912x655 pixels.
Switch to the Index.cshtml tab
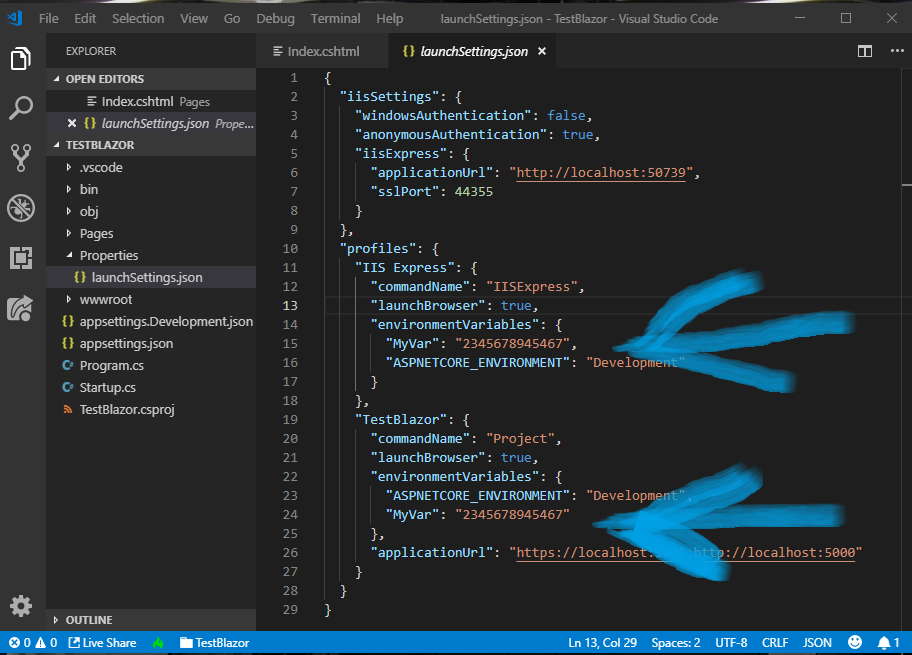click(322, 51)
